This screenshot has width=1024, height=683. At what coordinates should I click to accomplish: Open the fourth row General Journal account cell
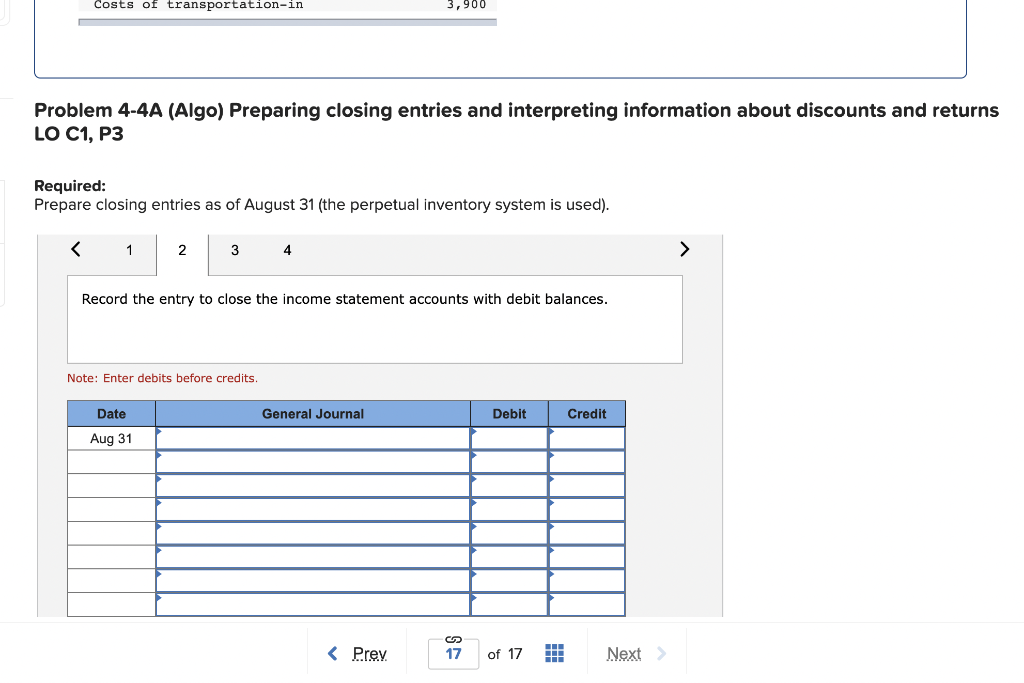point(313,510)
